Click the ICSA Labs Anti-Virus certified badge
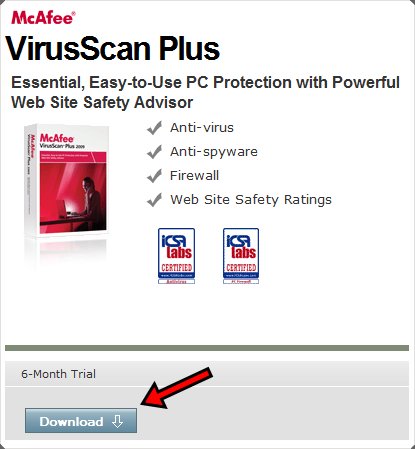 176,256
